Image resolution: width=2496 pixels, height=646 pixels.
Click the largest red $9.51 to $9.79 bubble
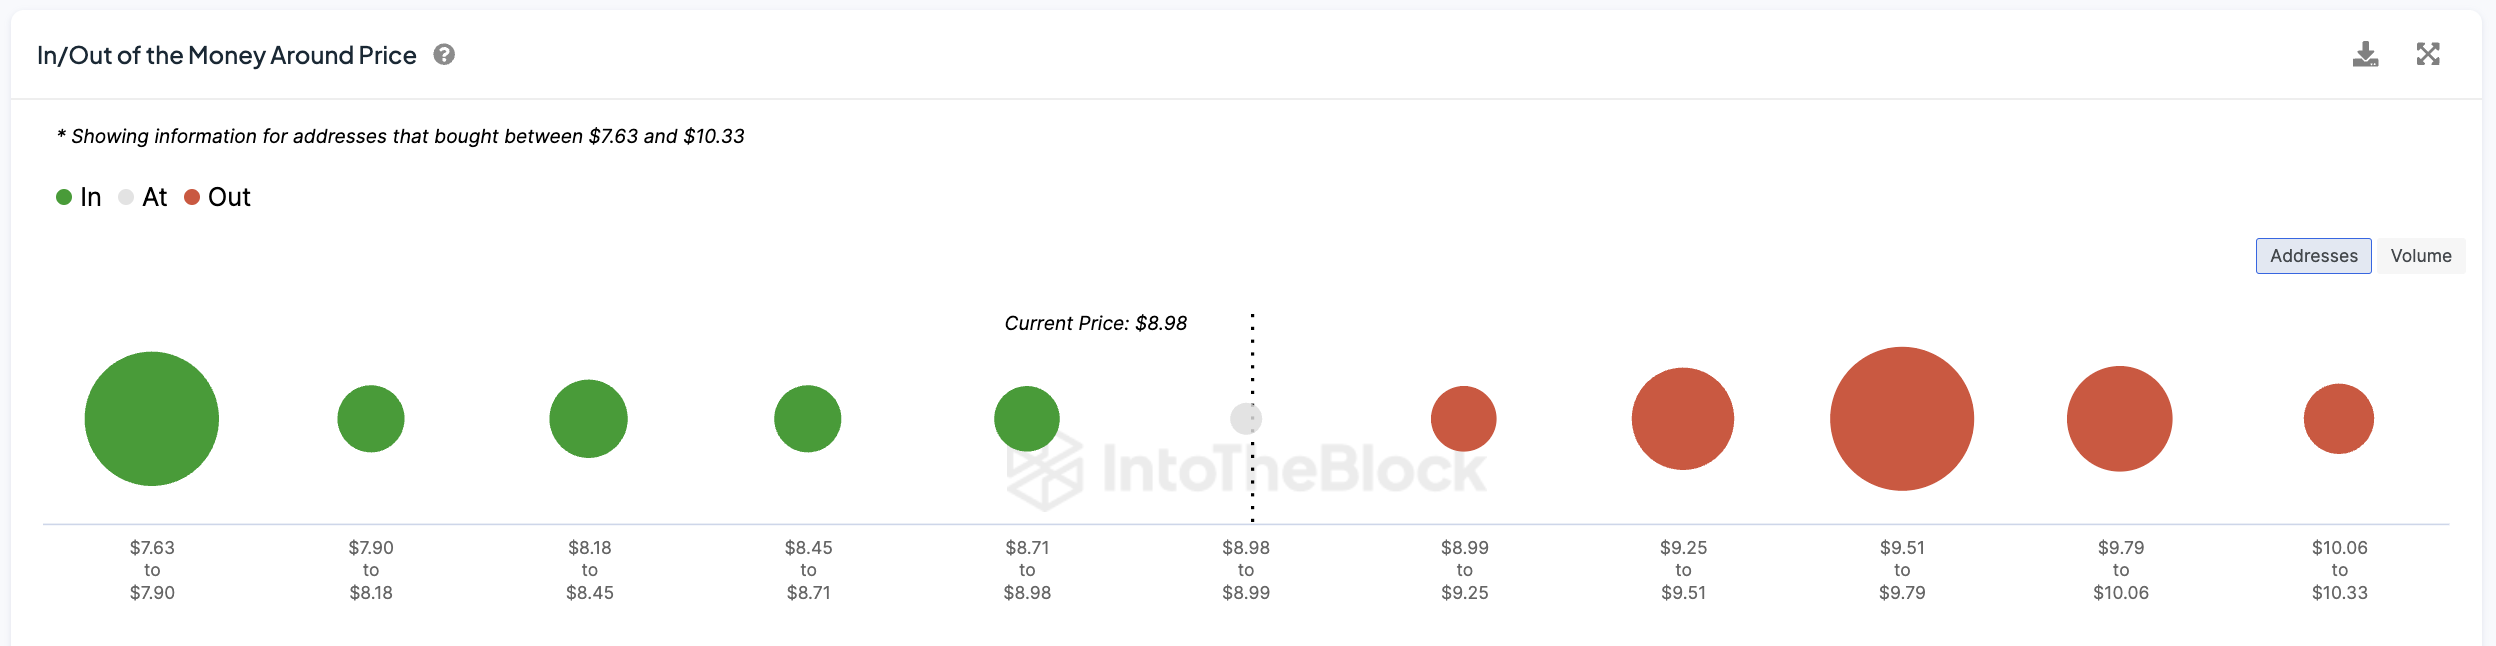[1902, 419]
